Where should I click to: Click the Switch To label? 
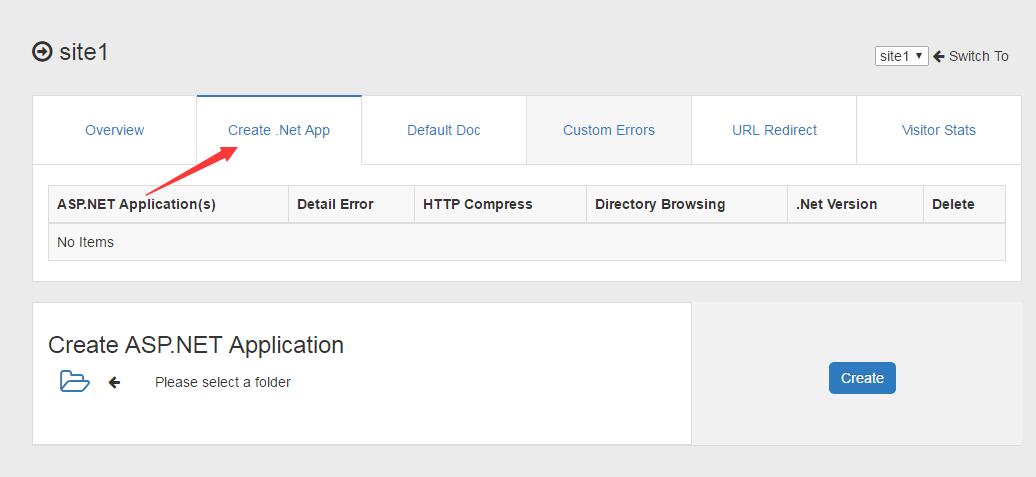[x=979, y=57]
